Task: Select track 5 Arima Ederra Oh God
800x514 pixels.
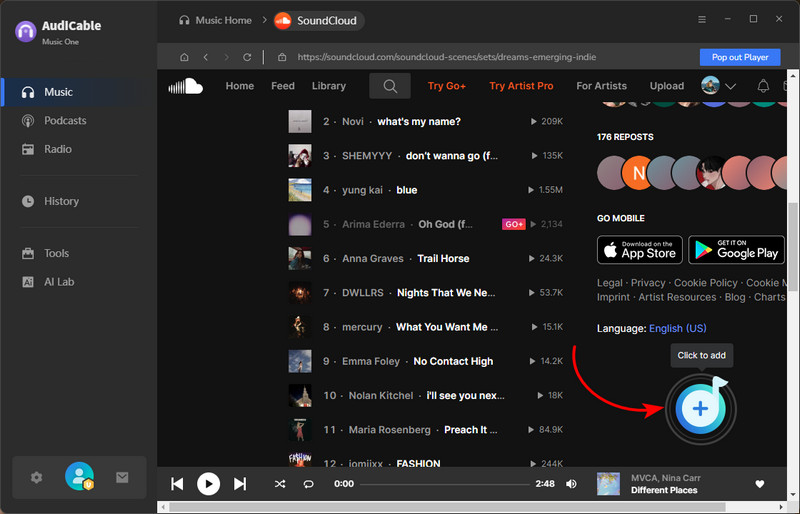Action: (x=426, y=224)
